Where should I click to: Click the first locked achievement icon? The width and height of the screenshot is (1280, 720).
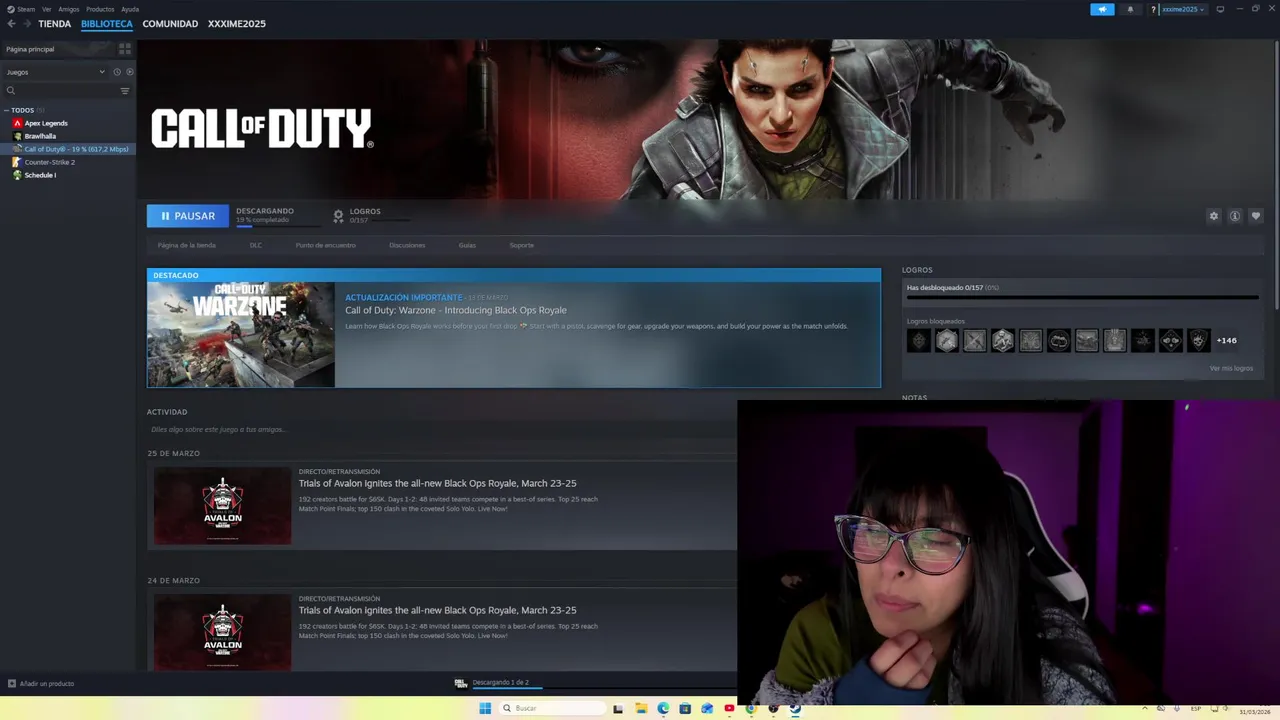(x=918, y=341)
